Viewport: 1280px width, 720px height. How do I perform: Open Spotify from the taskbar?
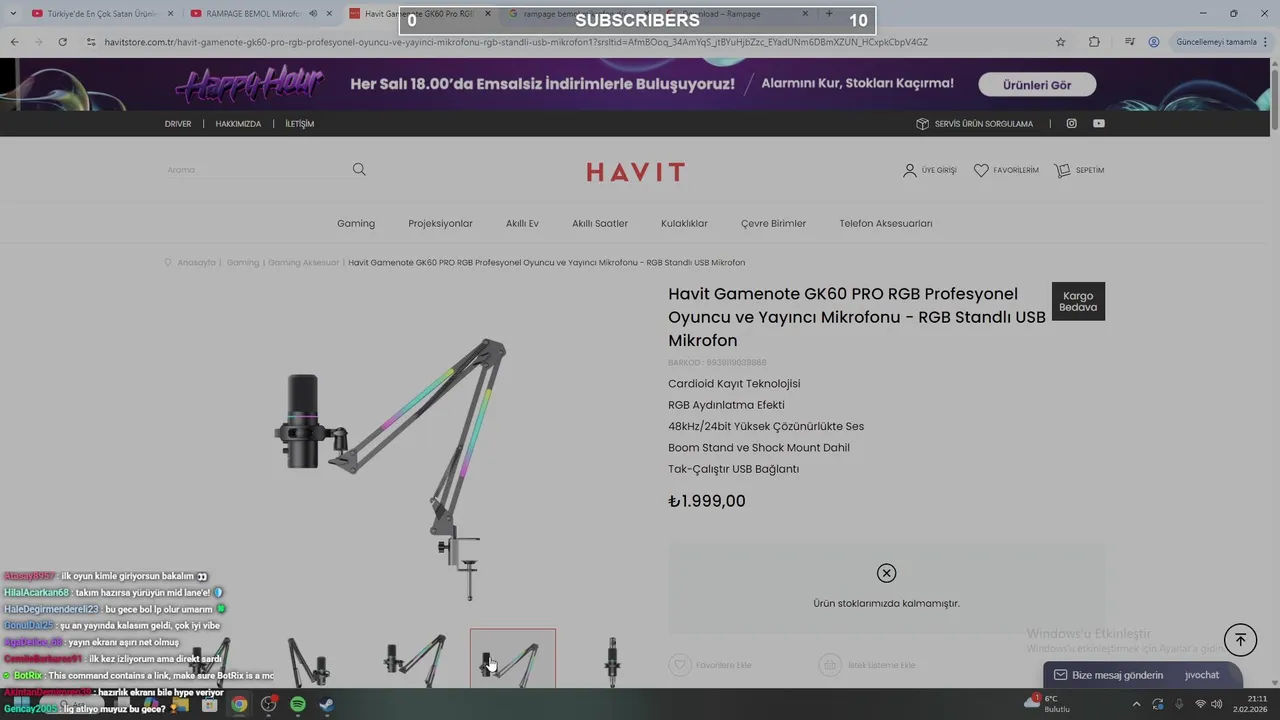[298, 704]
